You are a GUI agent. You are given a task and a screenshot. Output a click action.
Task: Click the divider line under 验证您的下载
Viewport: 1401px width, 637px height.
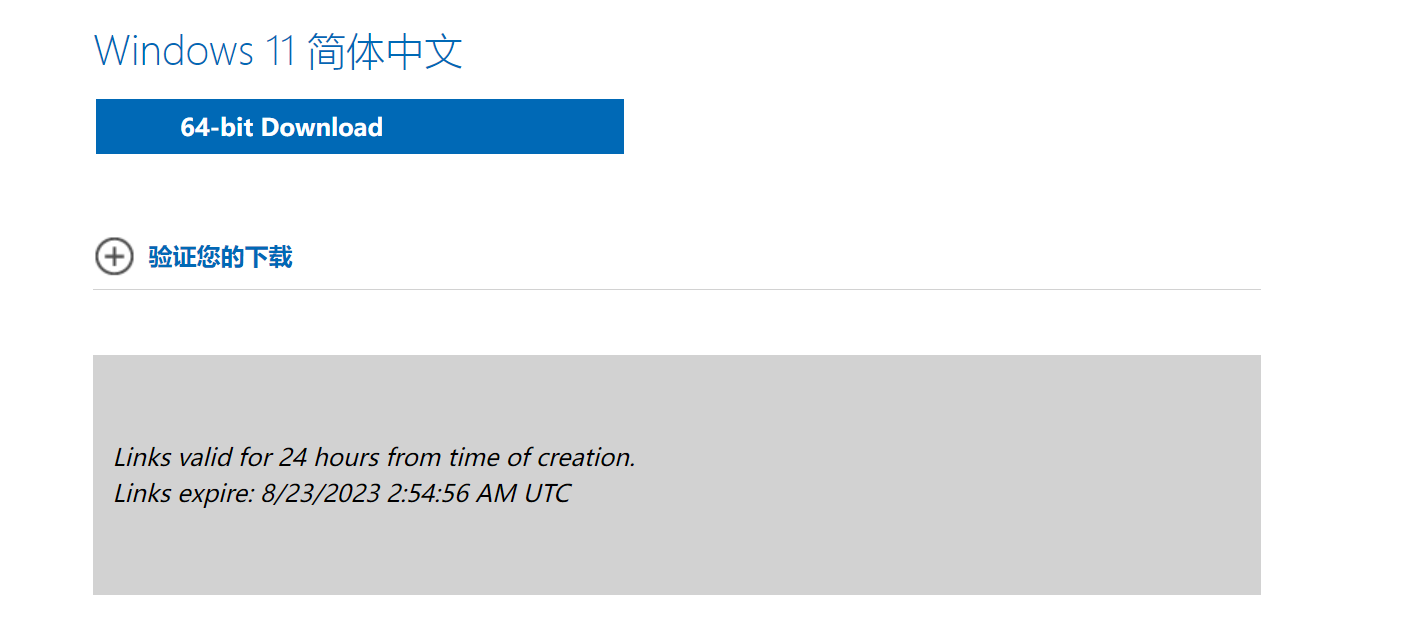pyautogui.click(x=676, y=289)
